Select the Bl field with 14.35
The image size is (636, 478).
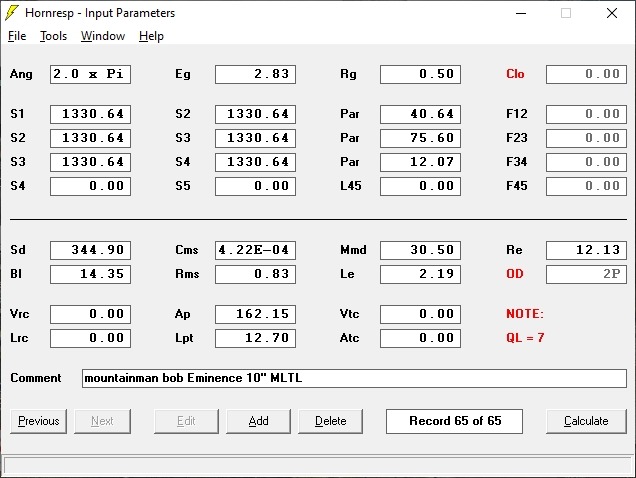90,274
